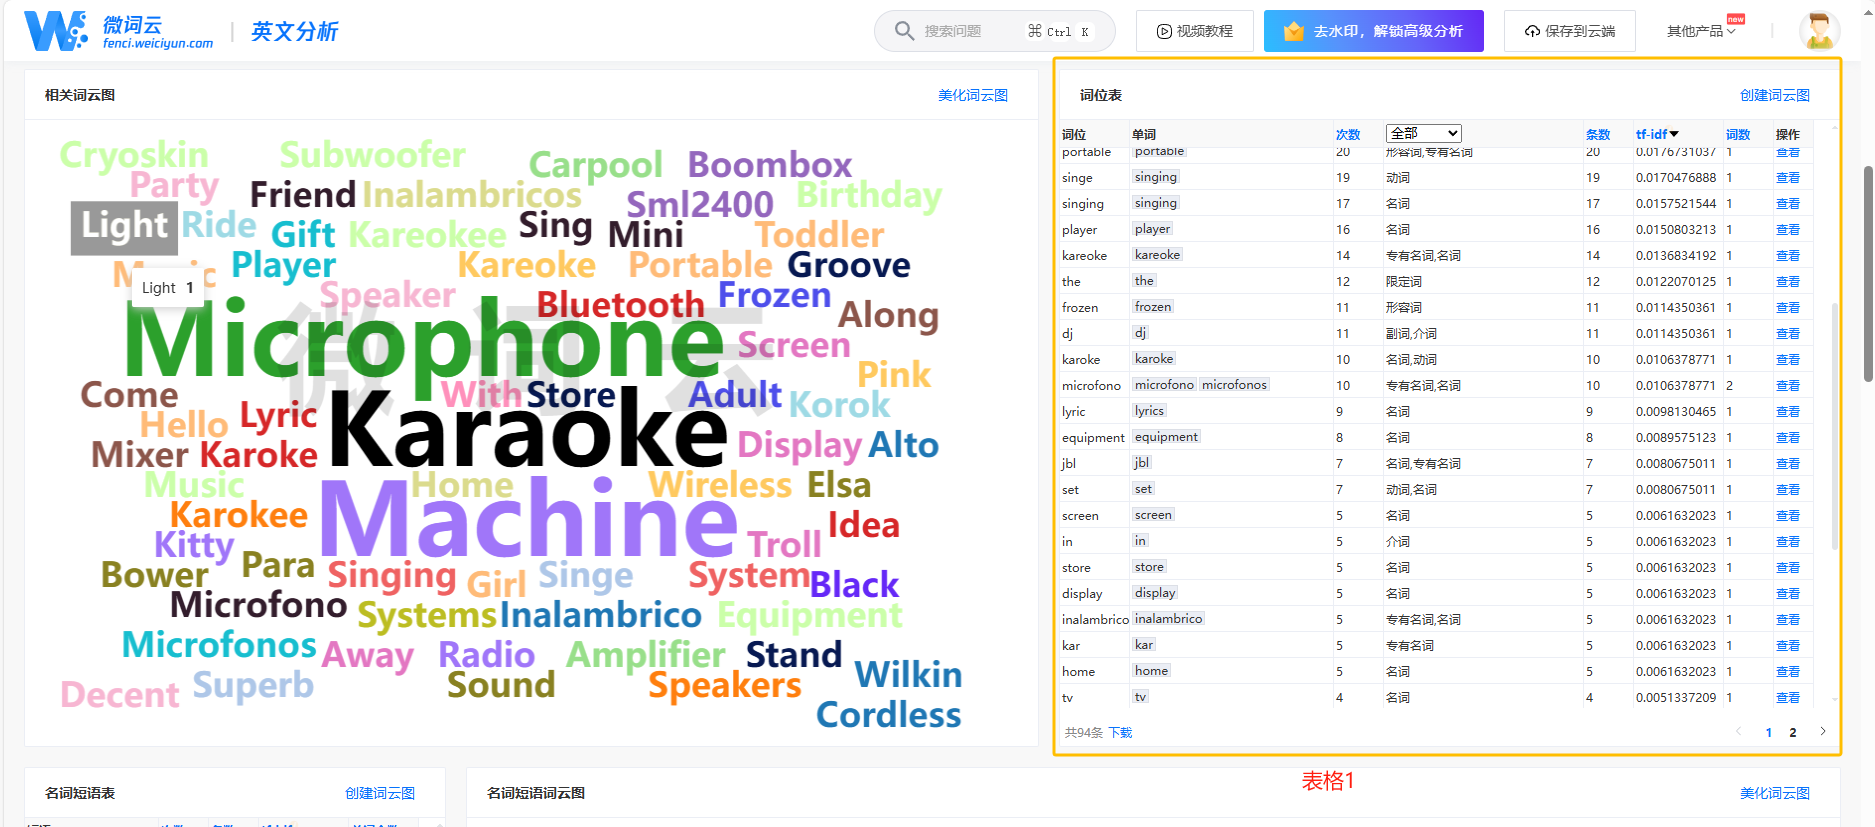The height and width of the screenshot is (827, 1875).
Task: Click 查看 for the home row
Action: pyautogui.click(x=1787, y=672)
